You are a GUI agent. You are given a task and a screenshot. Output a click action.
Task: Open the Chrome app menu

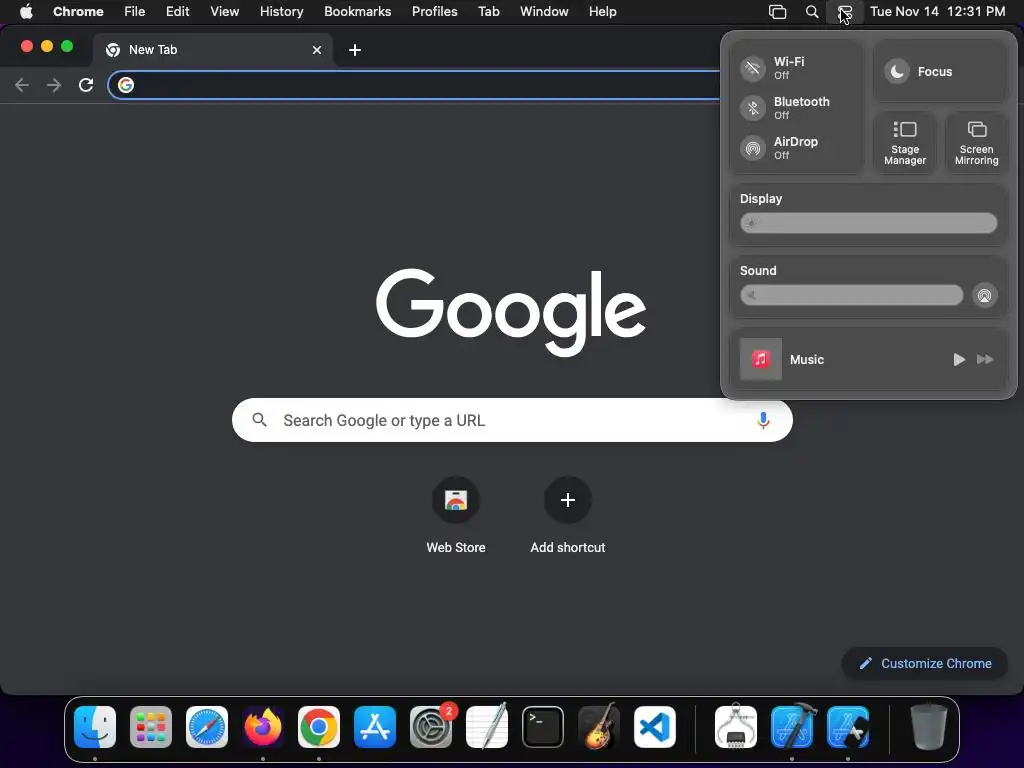[78, 12]
